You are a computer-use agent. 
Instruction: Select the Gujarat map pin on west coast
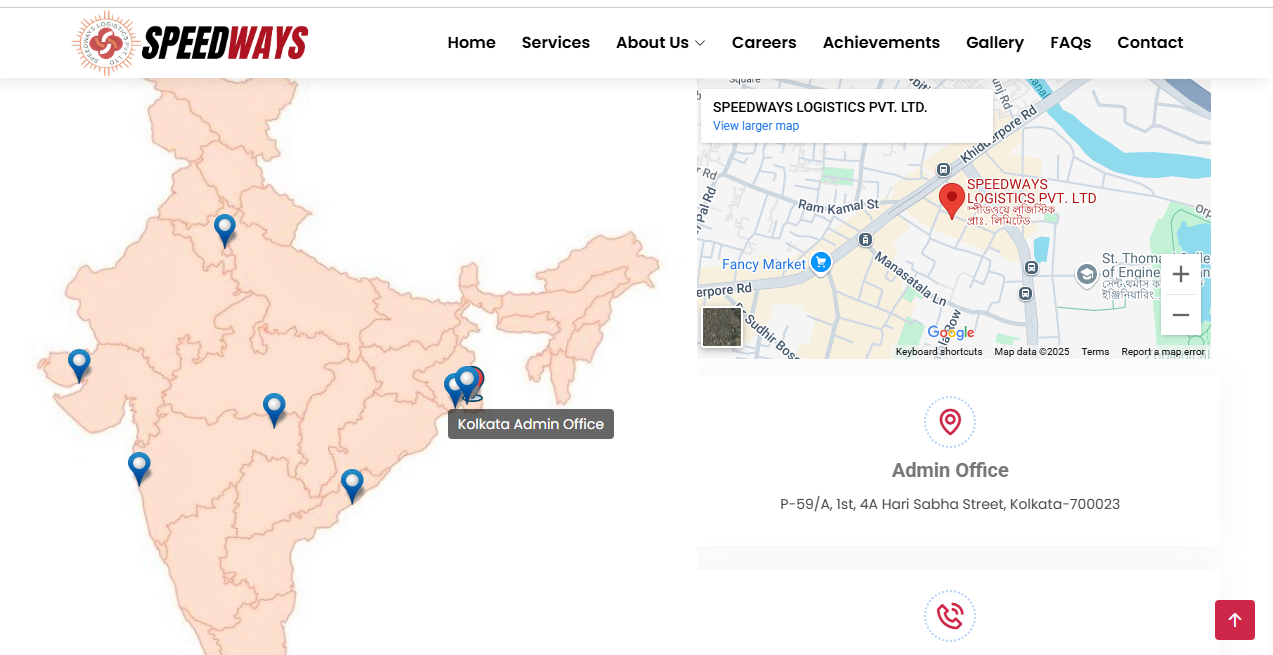coord(79,364)
